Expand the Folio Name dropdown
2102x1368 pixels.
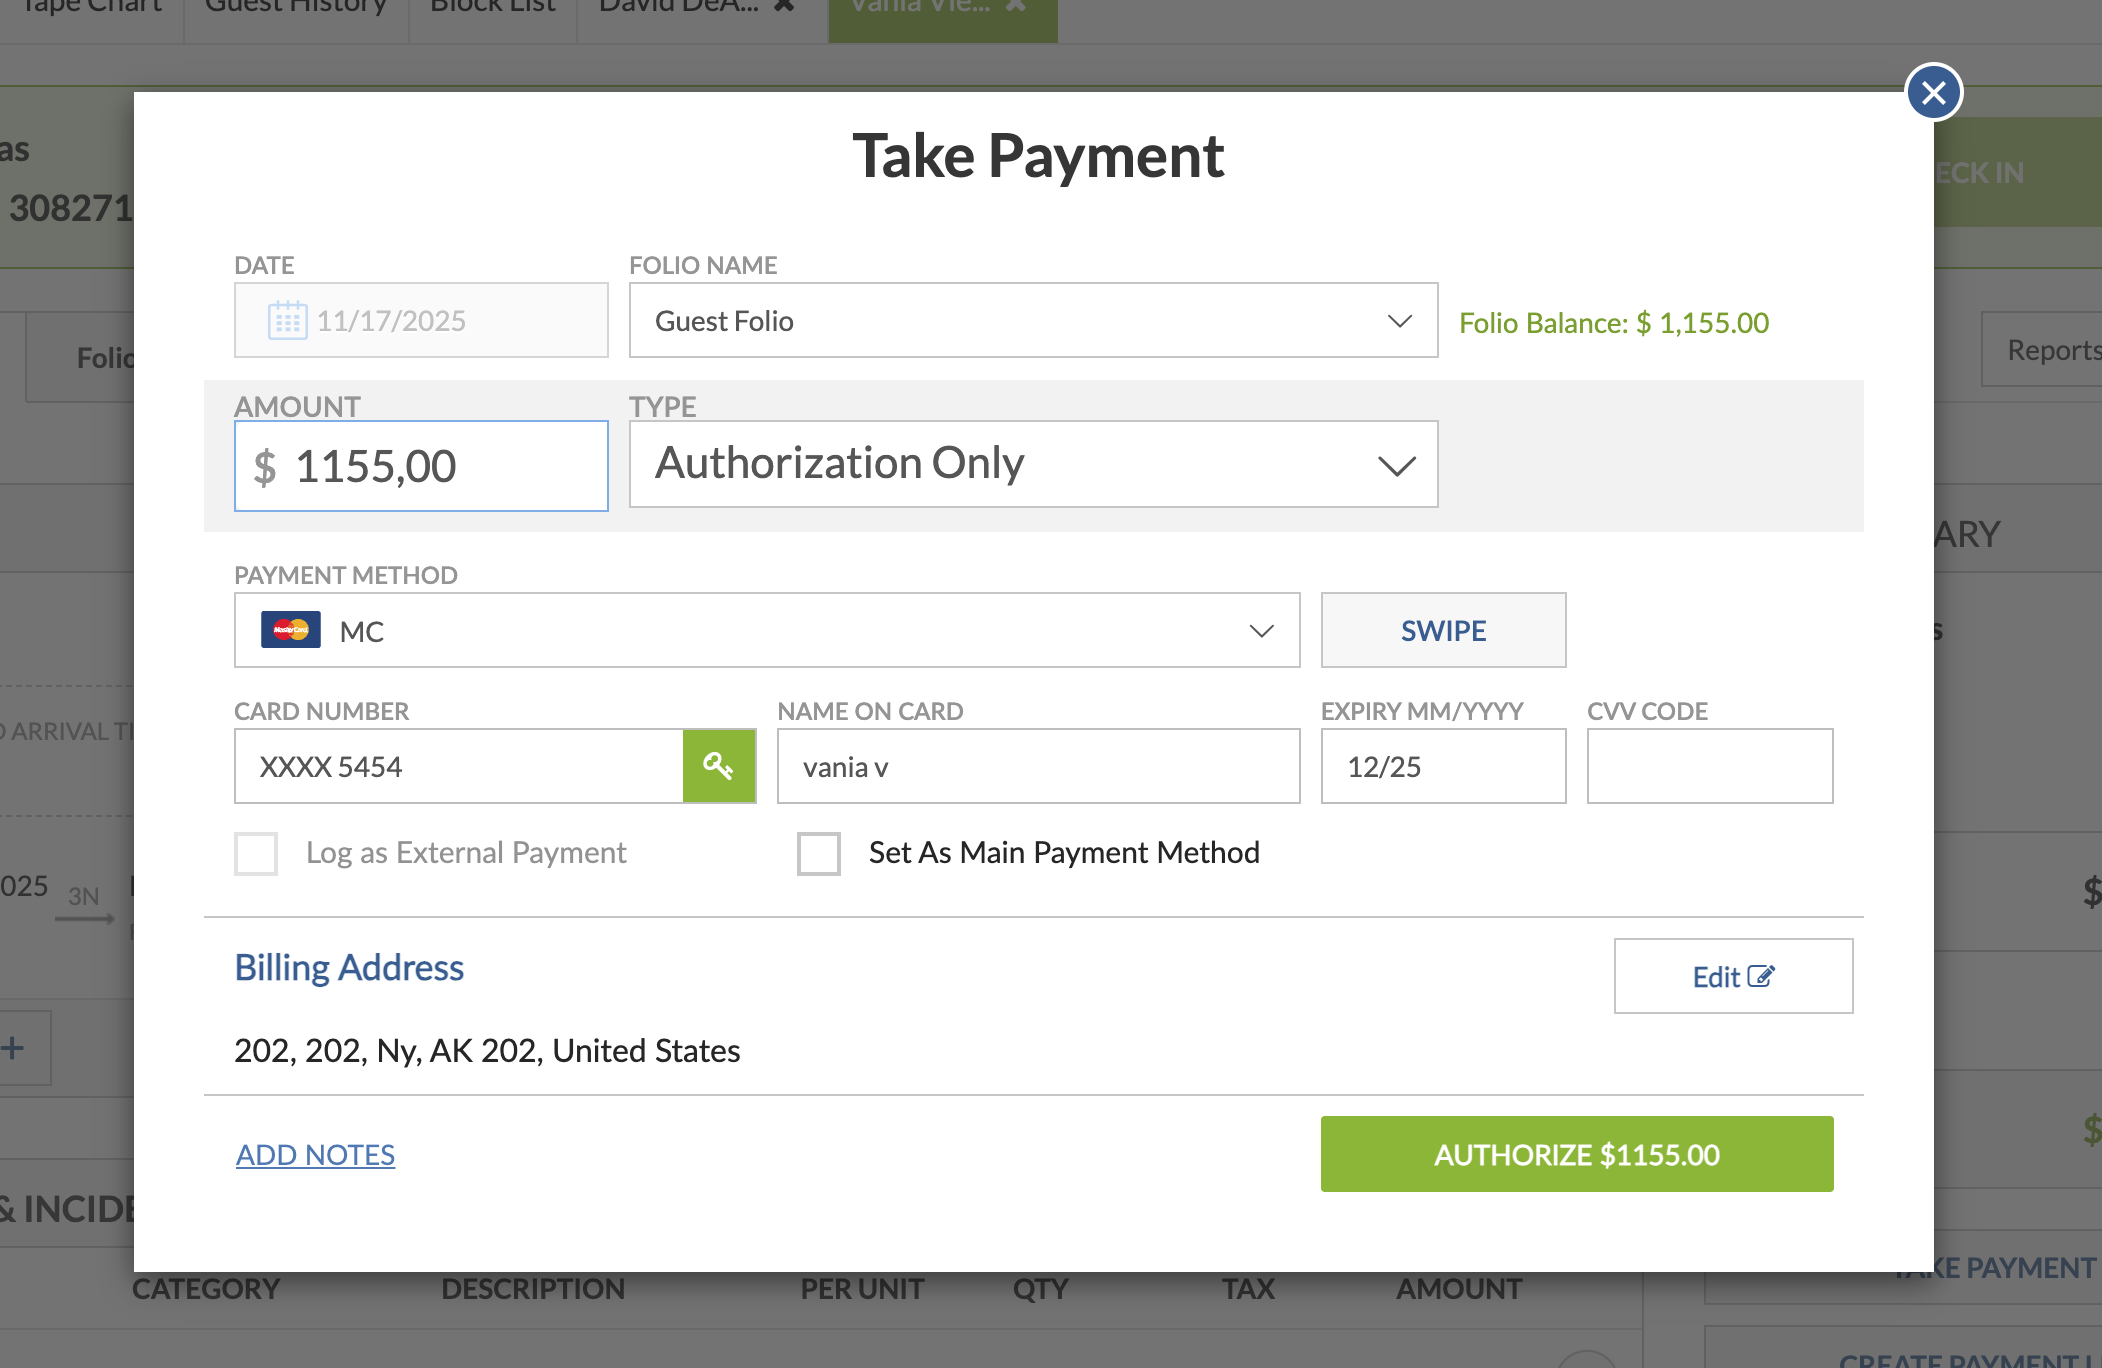click(1033, 321)
